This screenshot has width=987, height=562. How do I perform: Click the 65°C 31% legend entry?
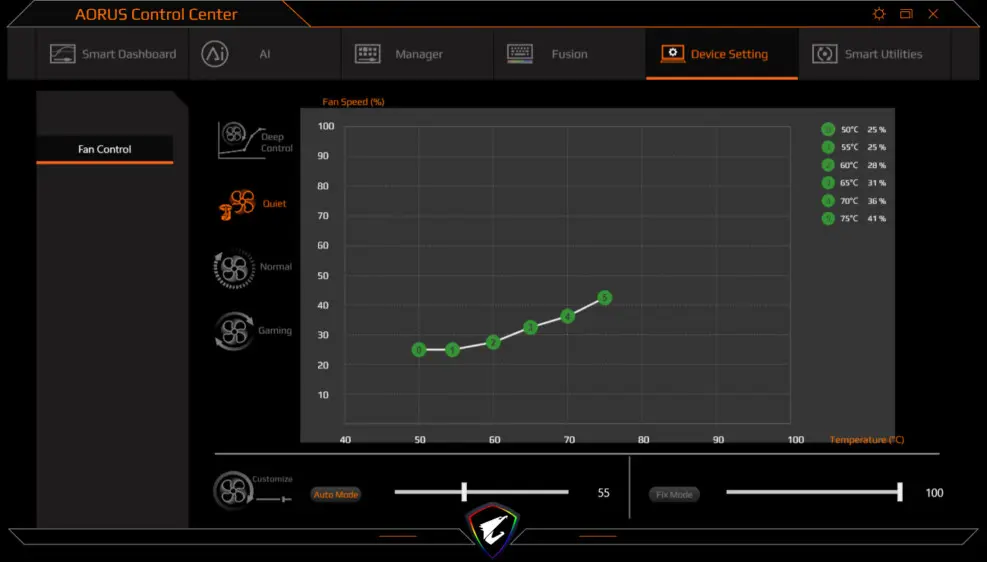[x=854, y=183]
